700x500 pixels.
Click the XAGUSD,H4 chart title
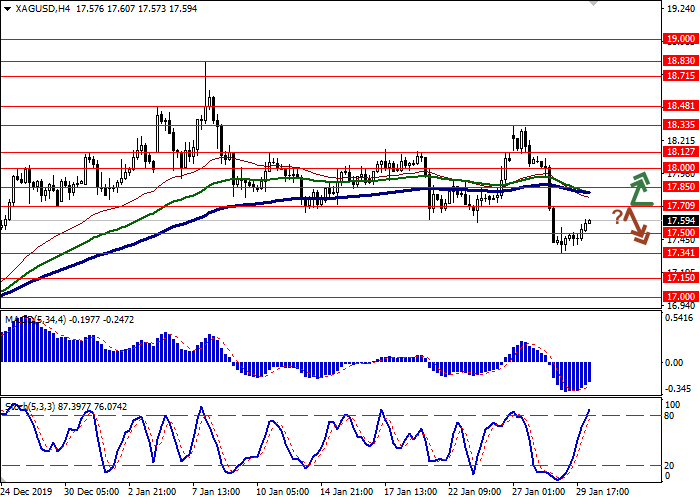[x=30, y=8]
